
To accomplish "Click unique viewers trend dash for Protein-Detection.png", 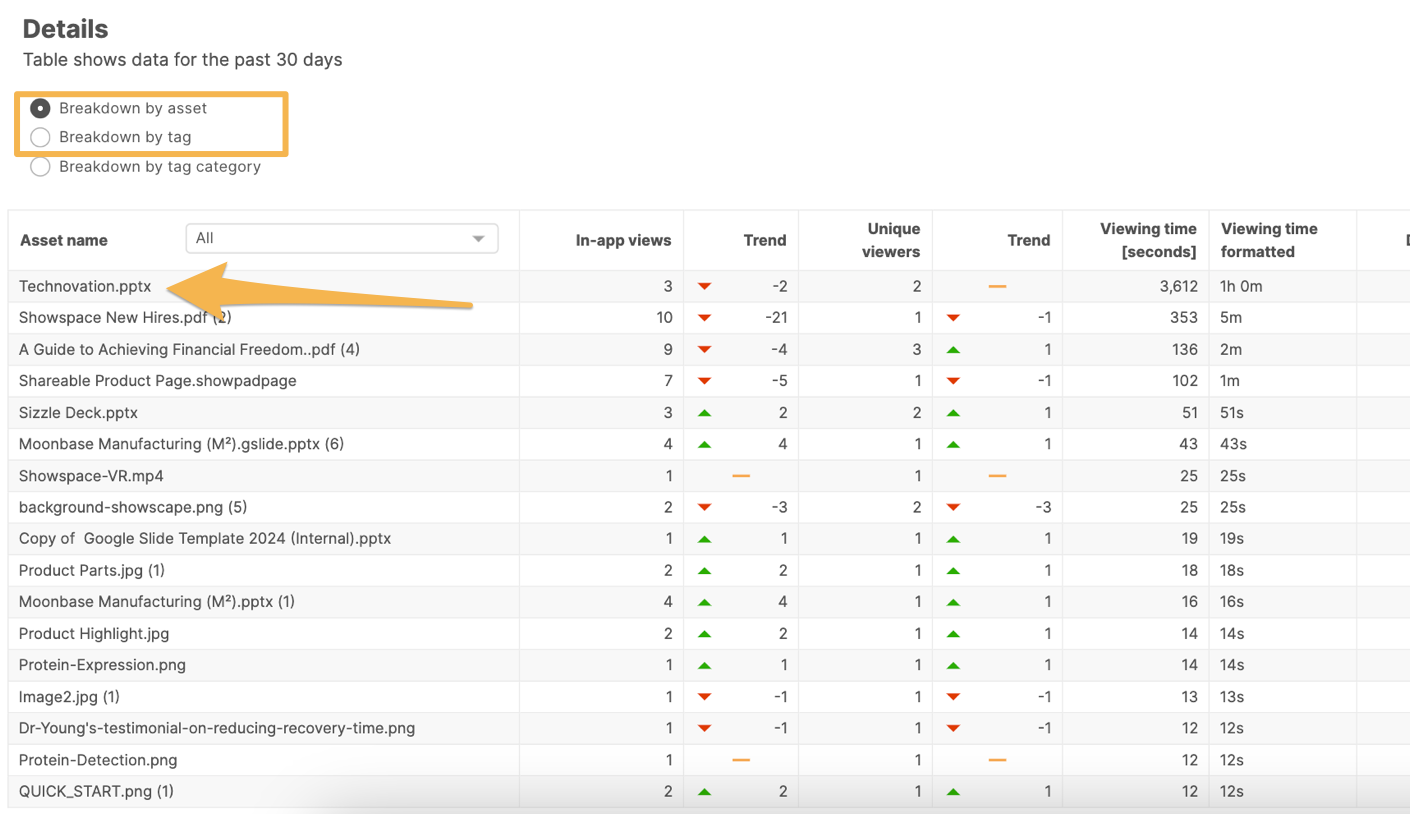I will coord(997,760).
